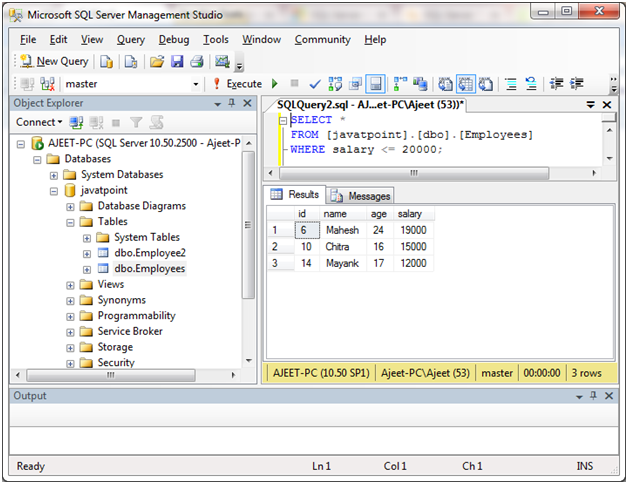The width and height of the screenshot is (628, 484).
Task: Click Object Explorer vertical scrollbar thumb
Action: pyautogui.click(x=248, y=225)
